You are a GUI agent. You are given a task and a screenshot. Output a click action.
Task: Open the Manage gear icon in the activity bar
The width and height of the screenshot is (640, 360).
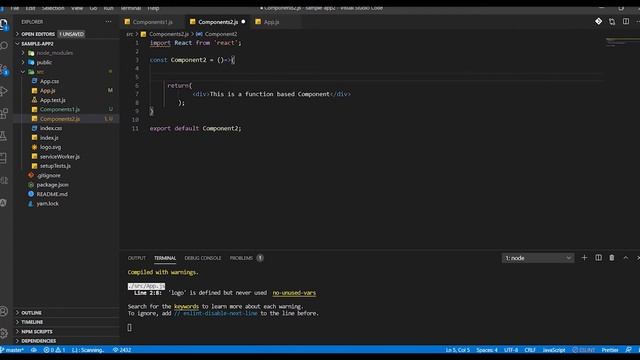(4, 333)
